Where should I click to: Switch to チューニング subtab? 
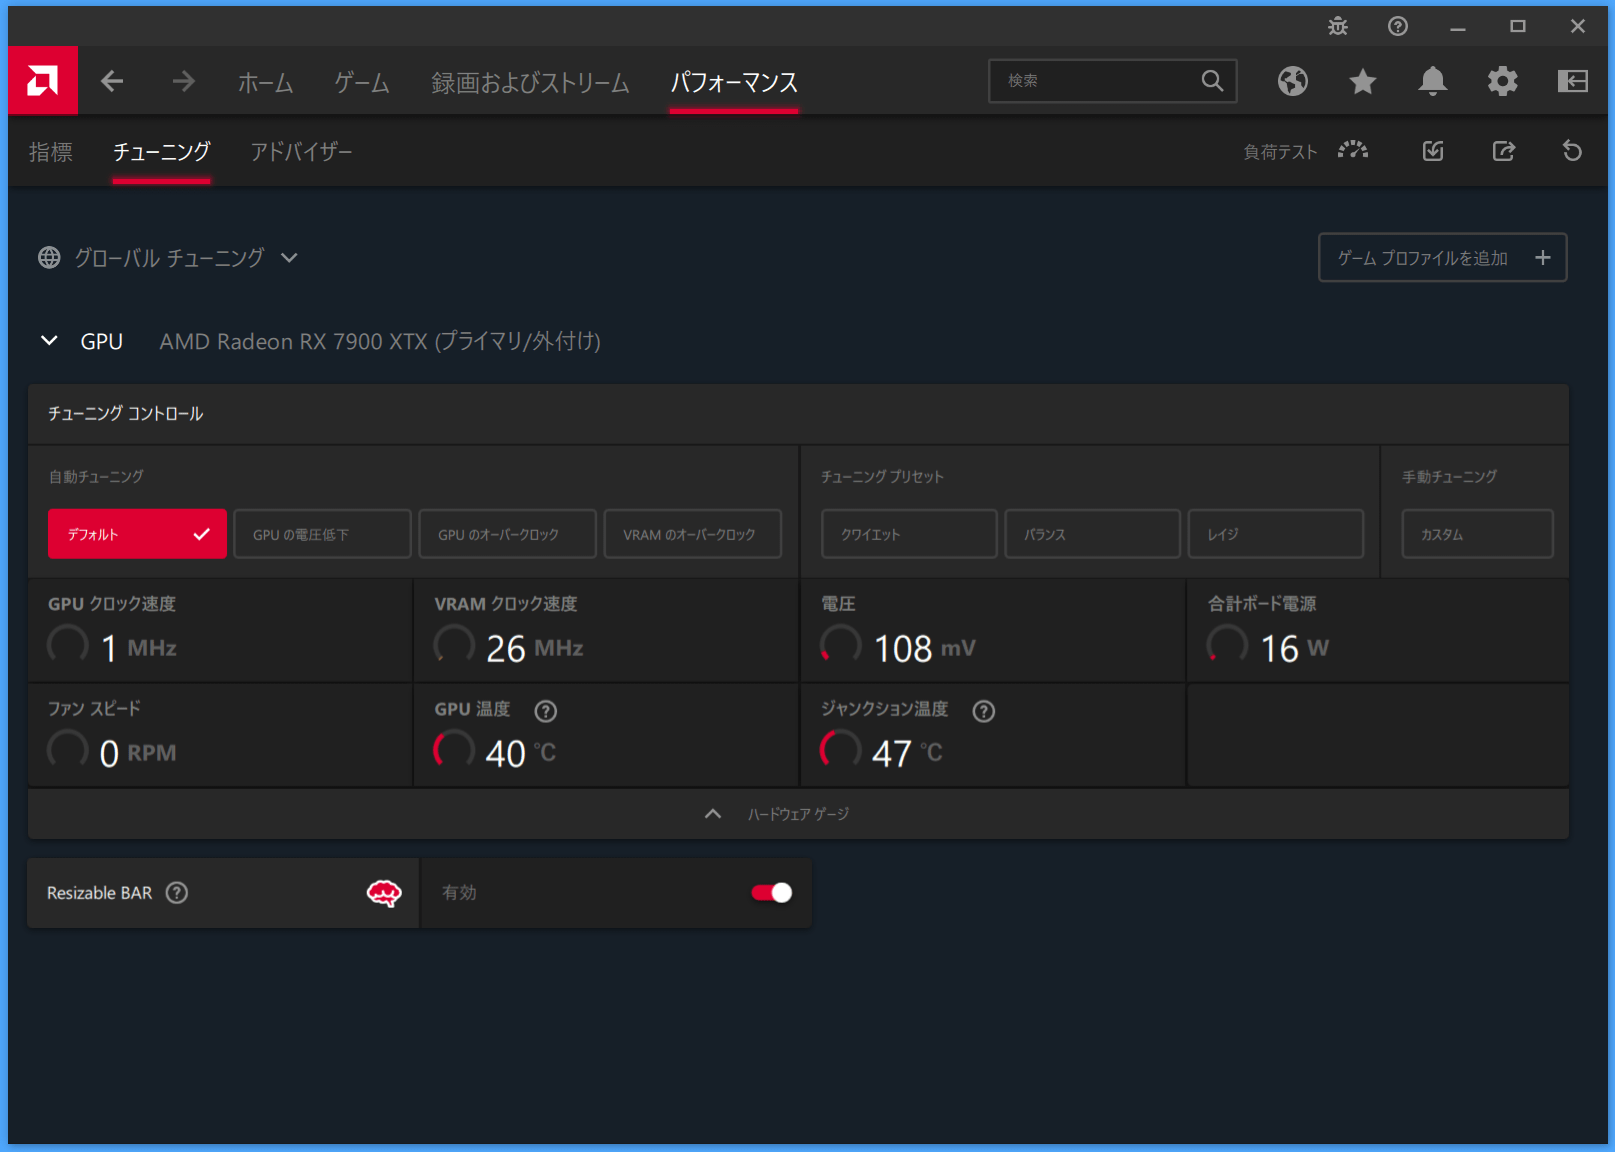pos(161,152)
